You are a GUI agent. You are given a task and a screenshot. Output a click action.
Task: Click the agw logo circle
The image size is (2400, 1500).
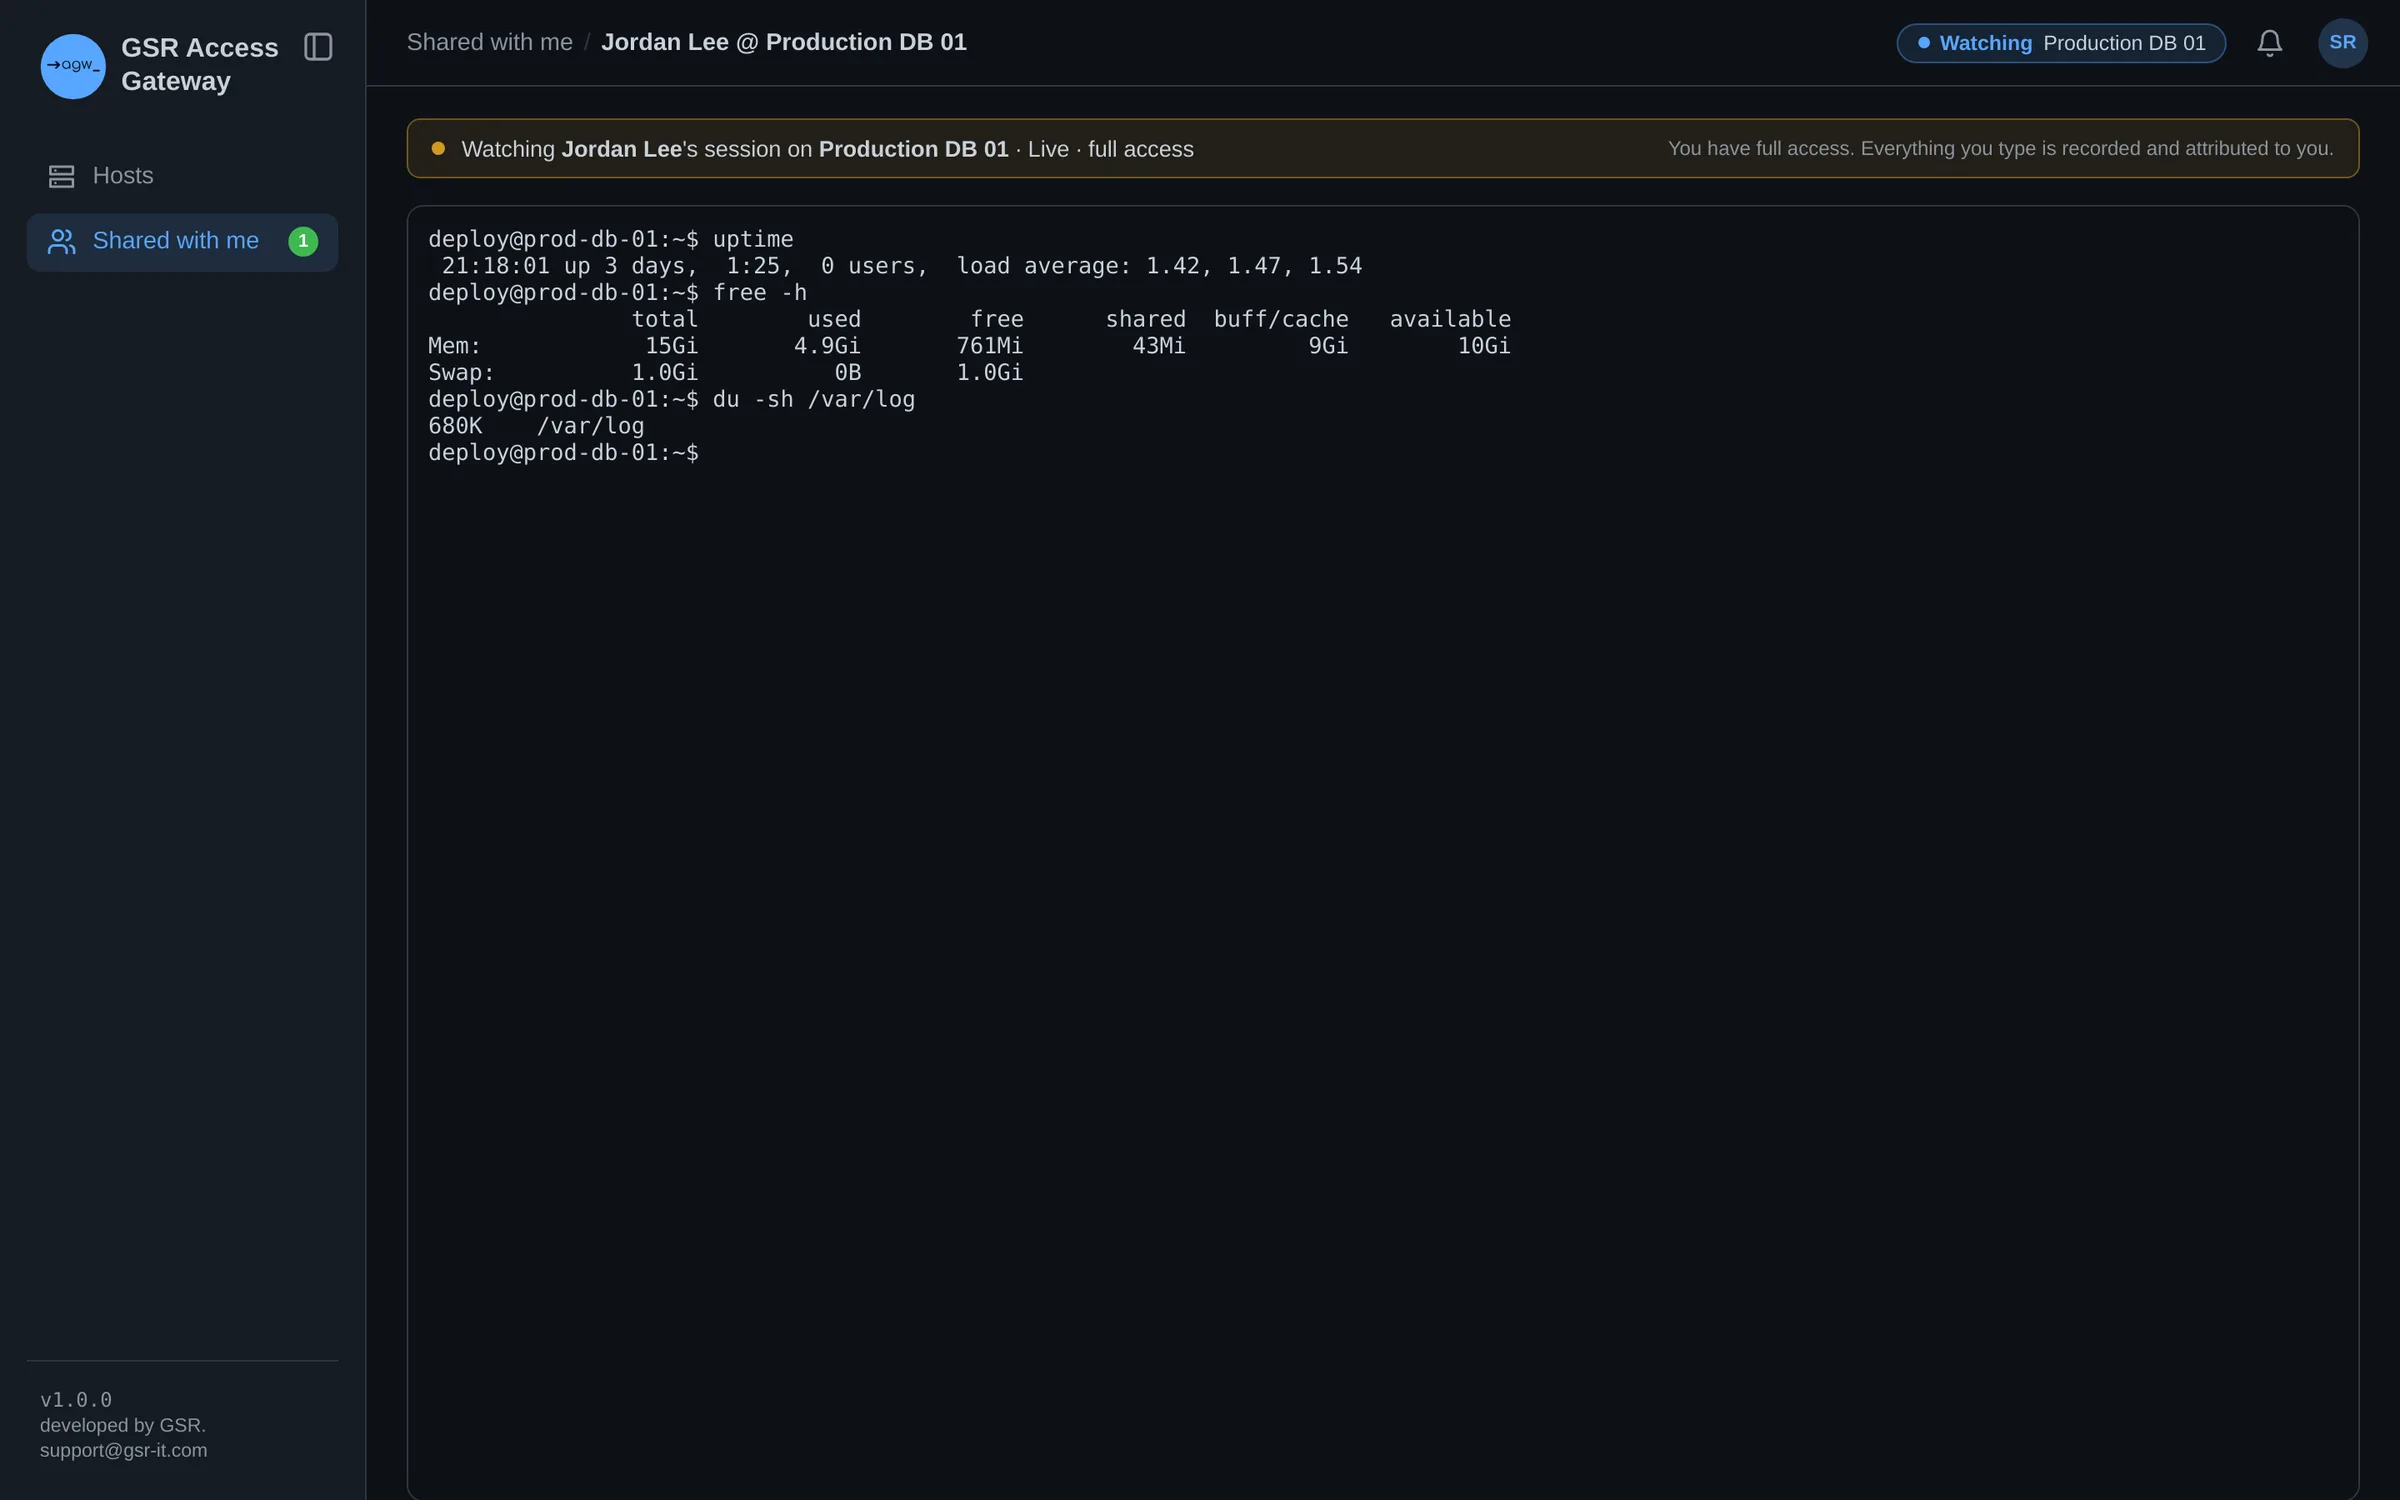point(73,66)
